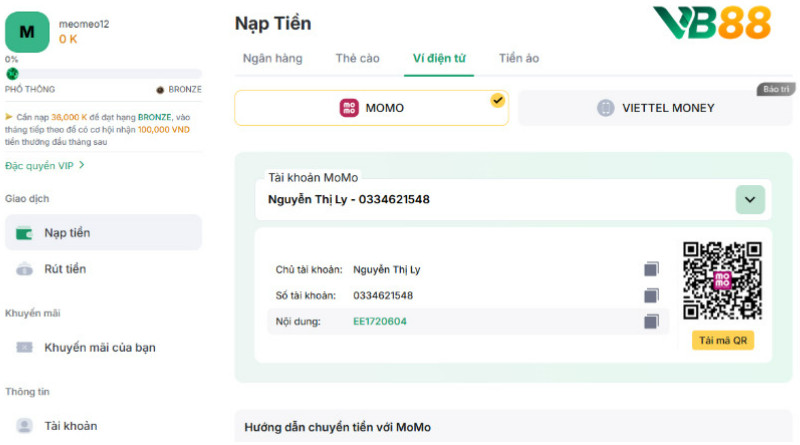Open the Tài khoản MoMo account selector
The image size is (800, 445).
pos(500,199)
